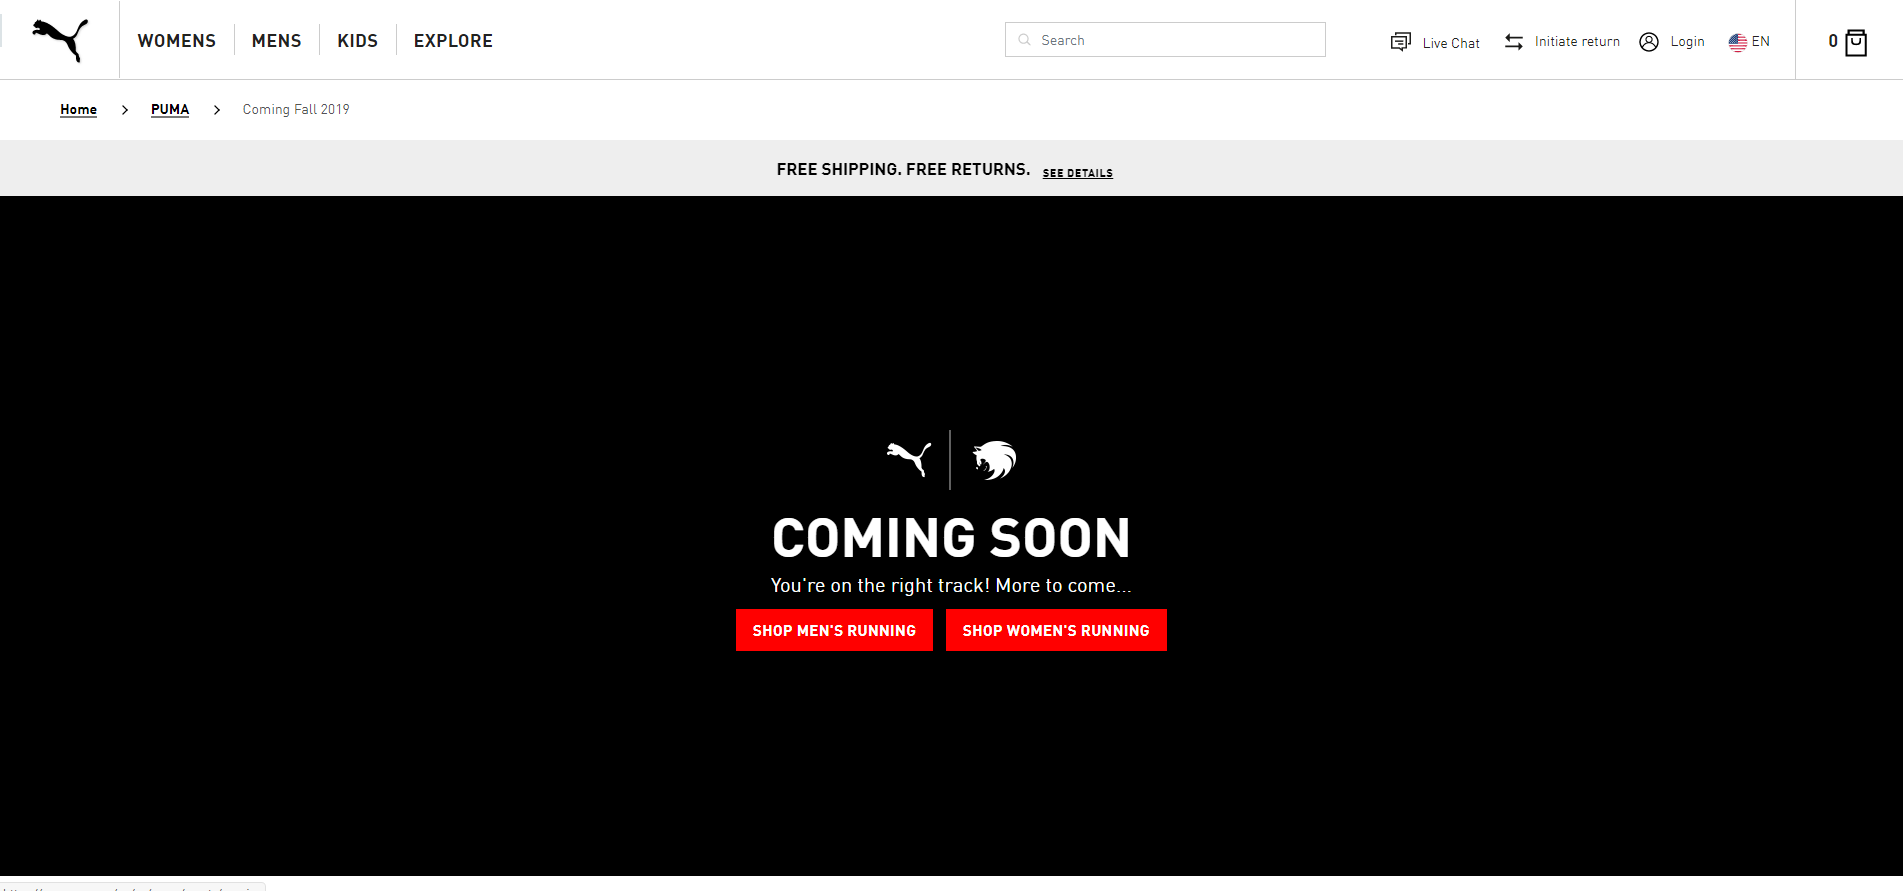Click the 'You're on the right track' text

(x=951, y=586)
